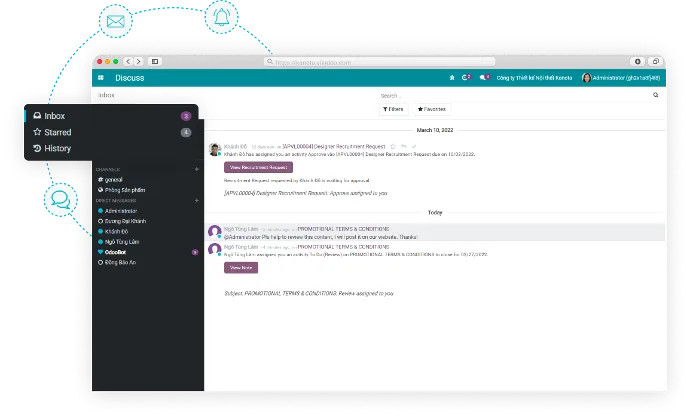690x418 pixels.
Task: Open the browser tab overview icon
Action: click(x=656, y=62)
